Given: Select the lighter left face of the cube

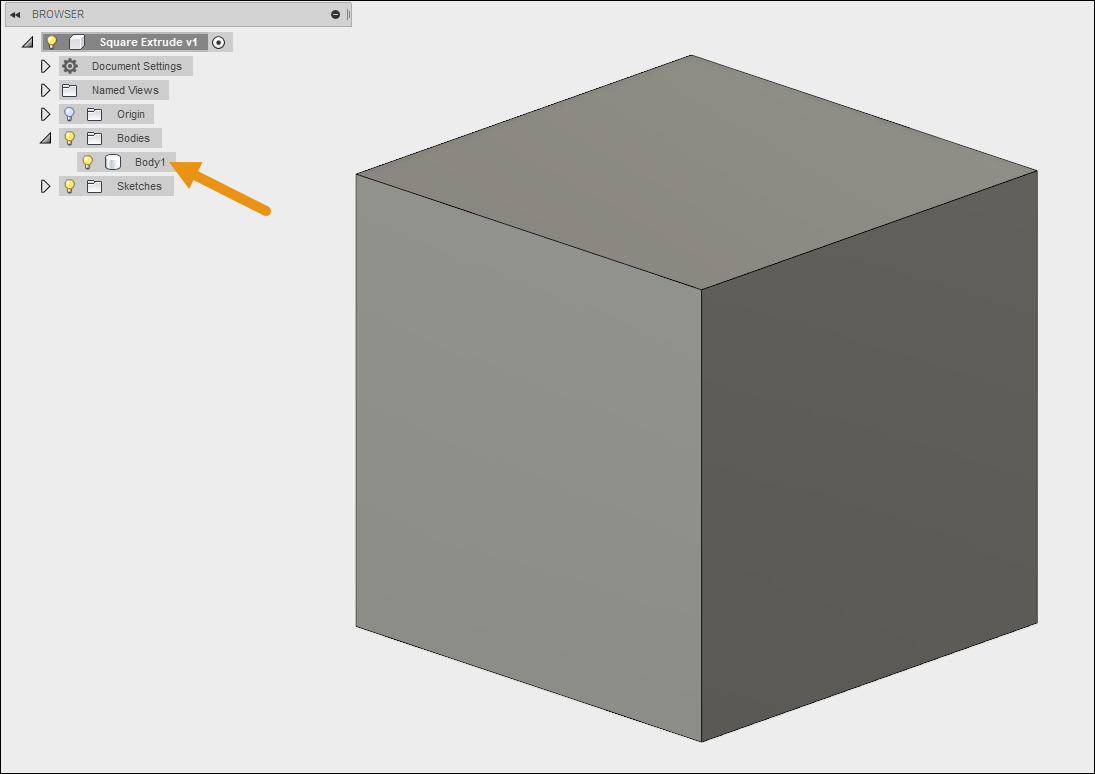Looking at the screenshot, I should coord(529,458).
